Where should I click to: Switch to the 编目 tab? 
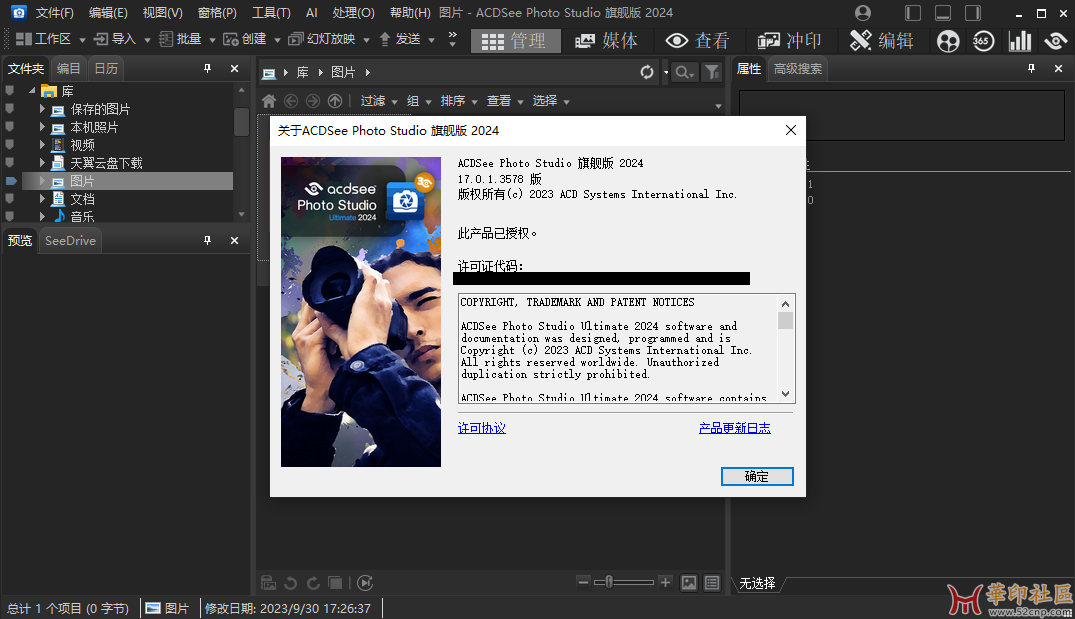[x=69, y=69]
